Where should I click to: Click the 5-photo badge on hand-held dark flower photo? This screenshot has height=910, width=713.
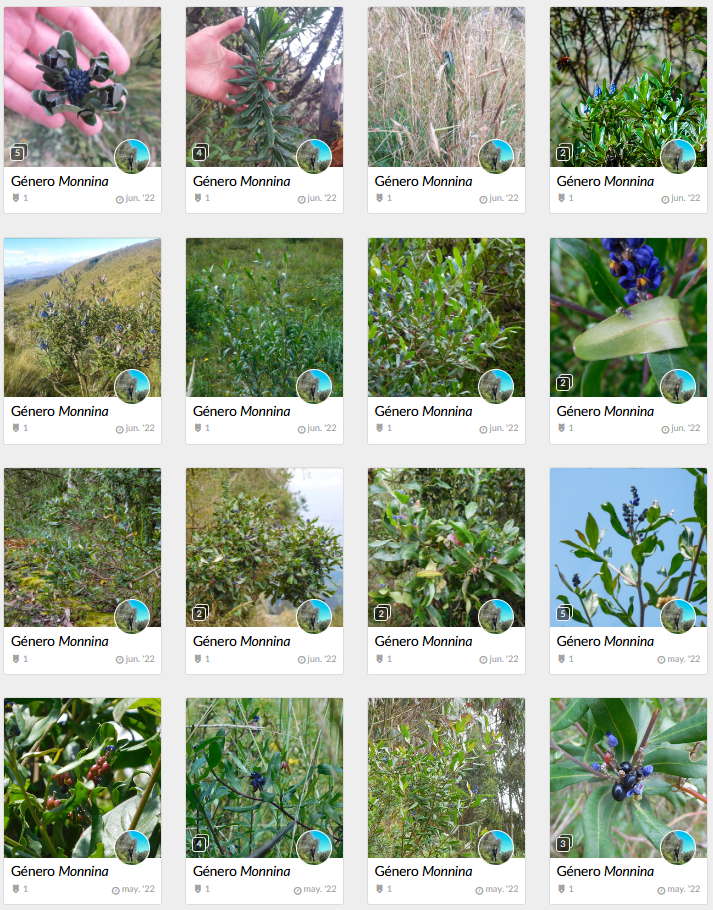pyautogui.click(x=18, y=153)
